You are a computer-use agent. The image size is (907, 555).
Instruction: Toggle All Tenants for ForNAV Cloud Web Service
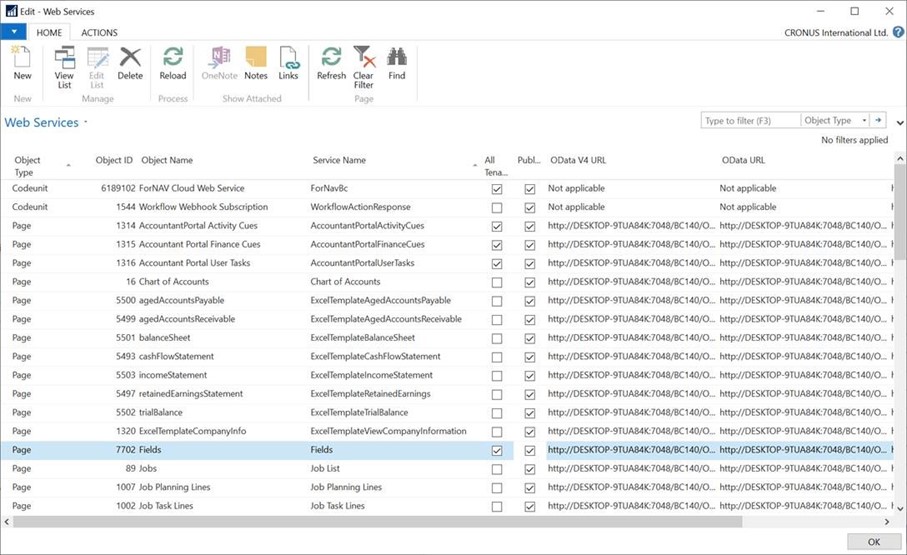(497, 189)
